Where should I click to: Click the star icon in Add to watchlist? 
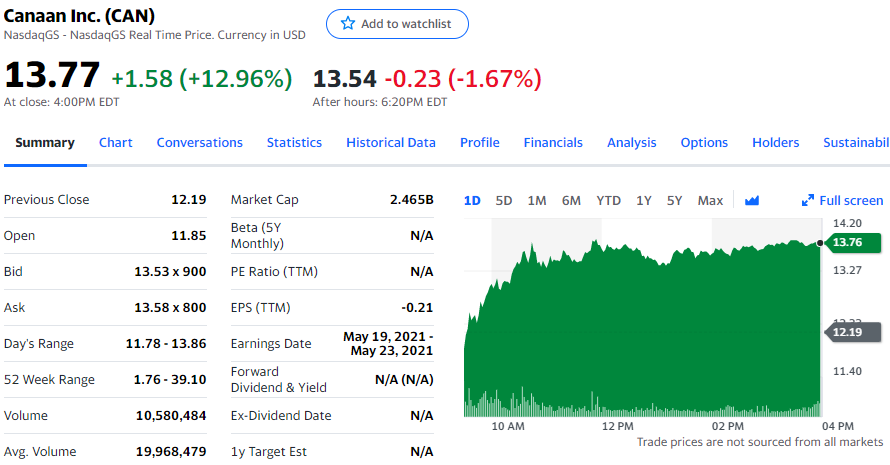[347, 23]
